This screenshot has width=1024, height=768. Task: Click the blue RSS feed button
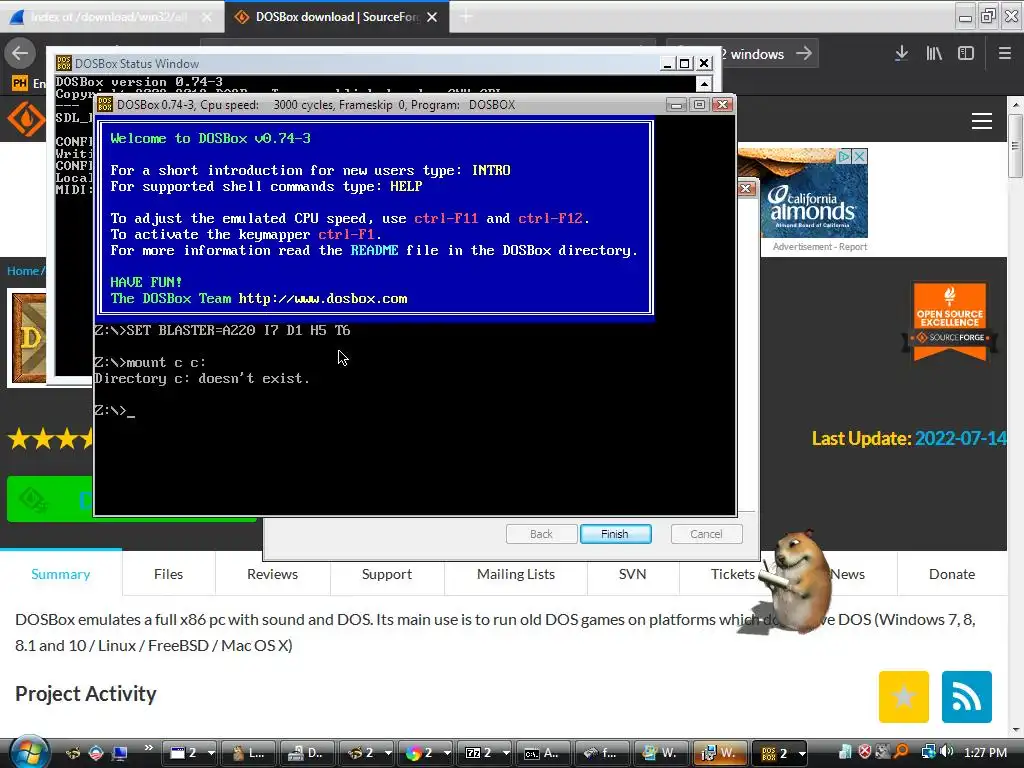point(967,697)
